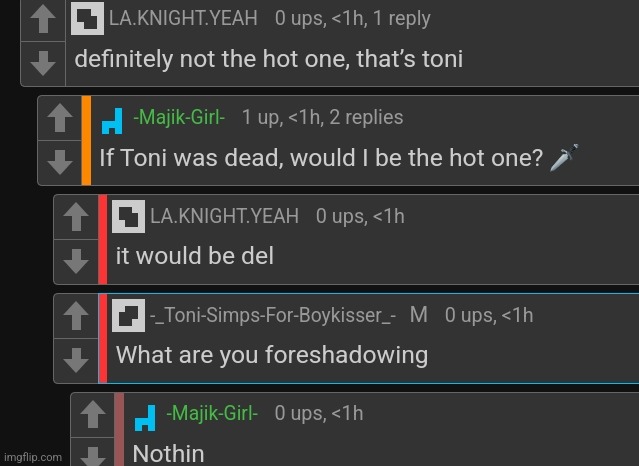Click Majik-Girl's blue avatar on dagger comment
This screenshot has height=466, width=639.
coord(112,121)
